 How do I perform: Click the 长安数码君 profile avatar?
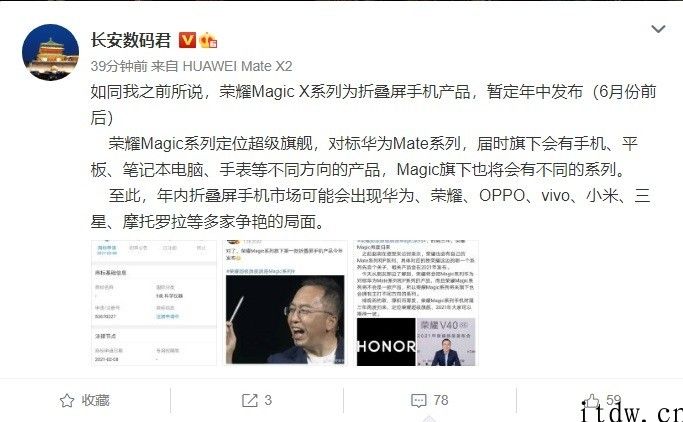point(51,52)
